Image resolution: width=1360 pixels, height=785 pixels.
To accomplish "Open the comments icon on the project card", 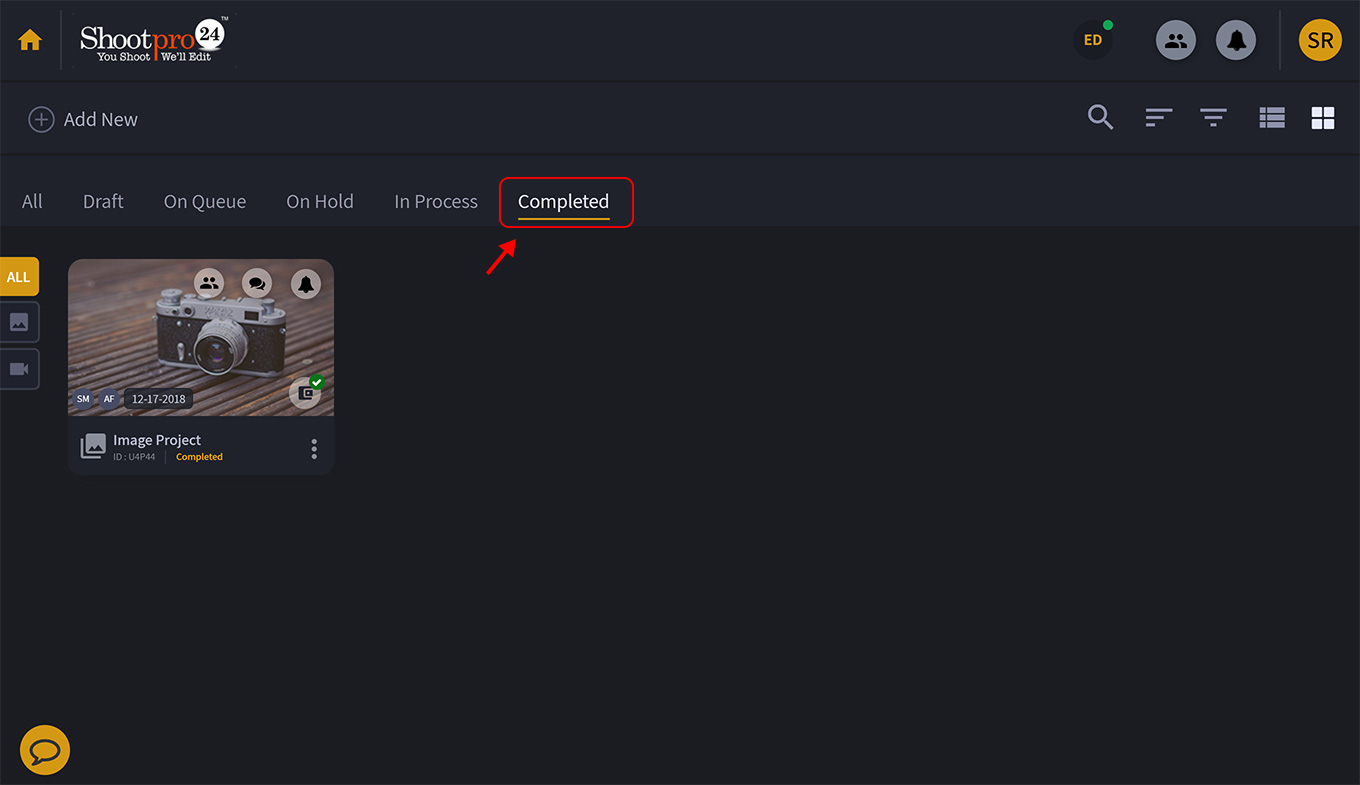I will (257, 283).
